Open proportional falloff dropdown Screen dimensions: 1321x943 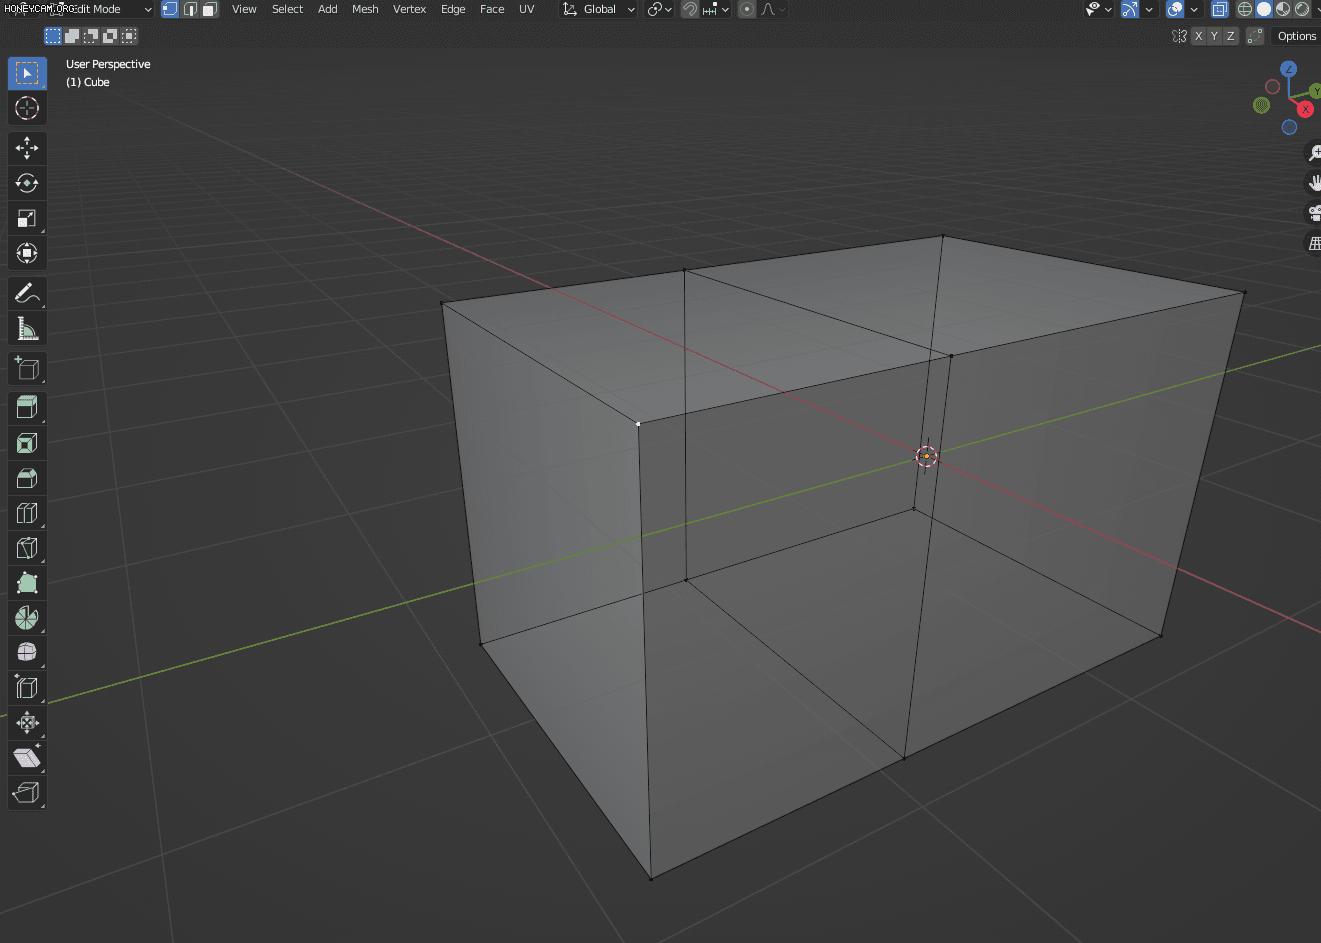coord(773,9)
